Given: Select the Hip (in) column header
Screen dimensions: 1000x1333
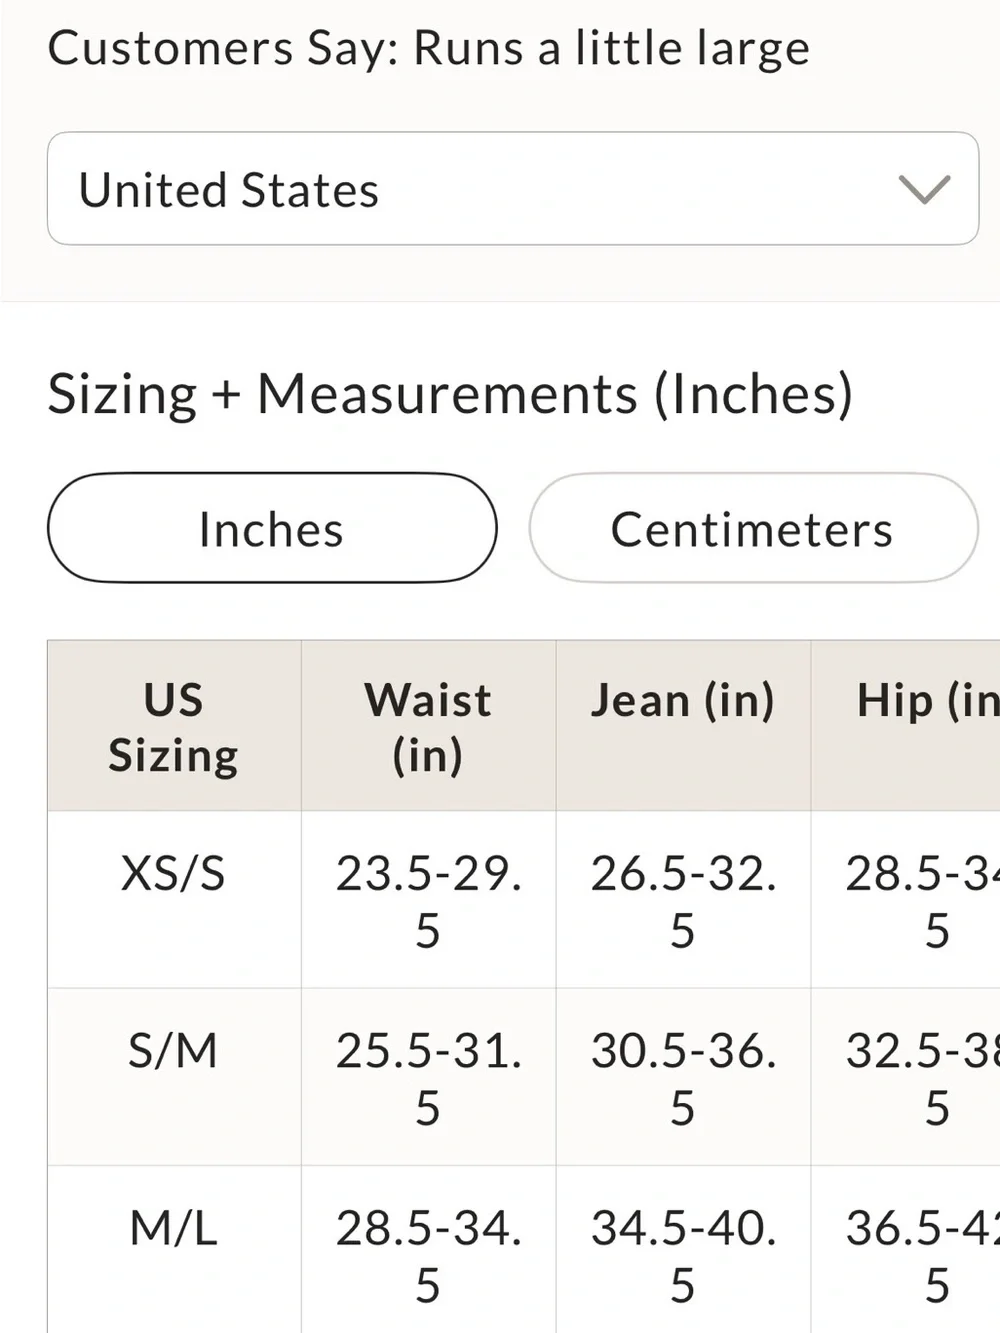Looking at the screenshot, I should pyautogui.click(x=905, y=726).
